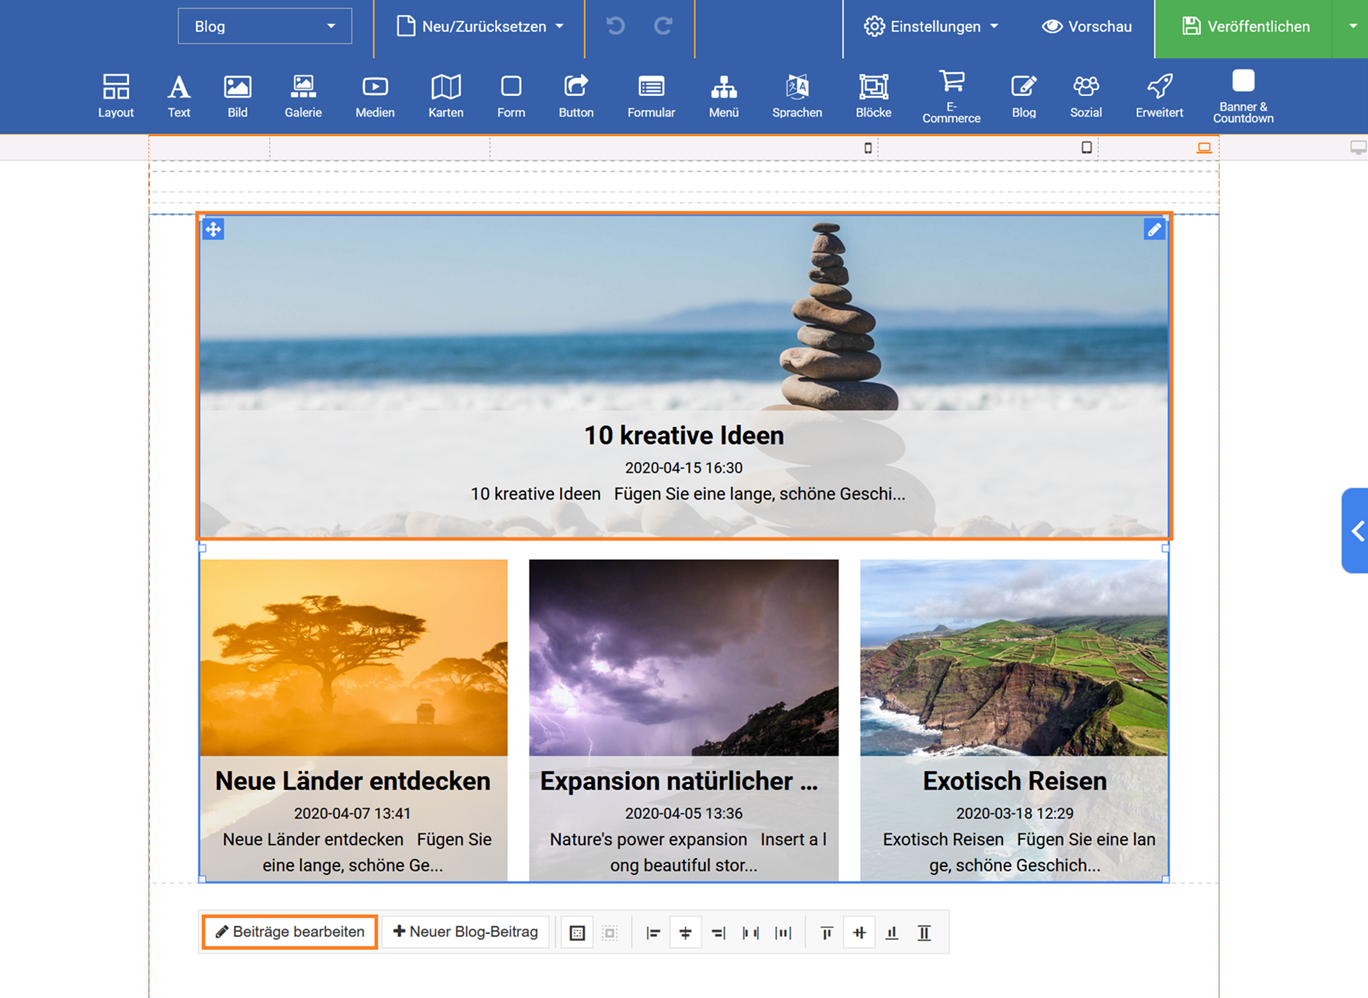Expand the Neu/Zurücksetzen dropdown

(480, 26)
